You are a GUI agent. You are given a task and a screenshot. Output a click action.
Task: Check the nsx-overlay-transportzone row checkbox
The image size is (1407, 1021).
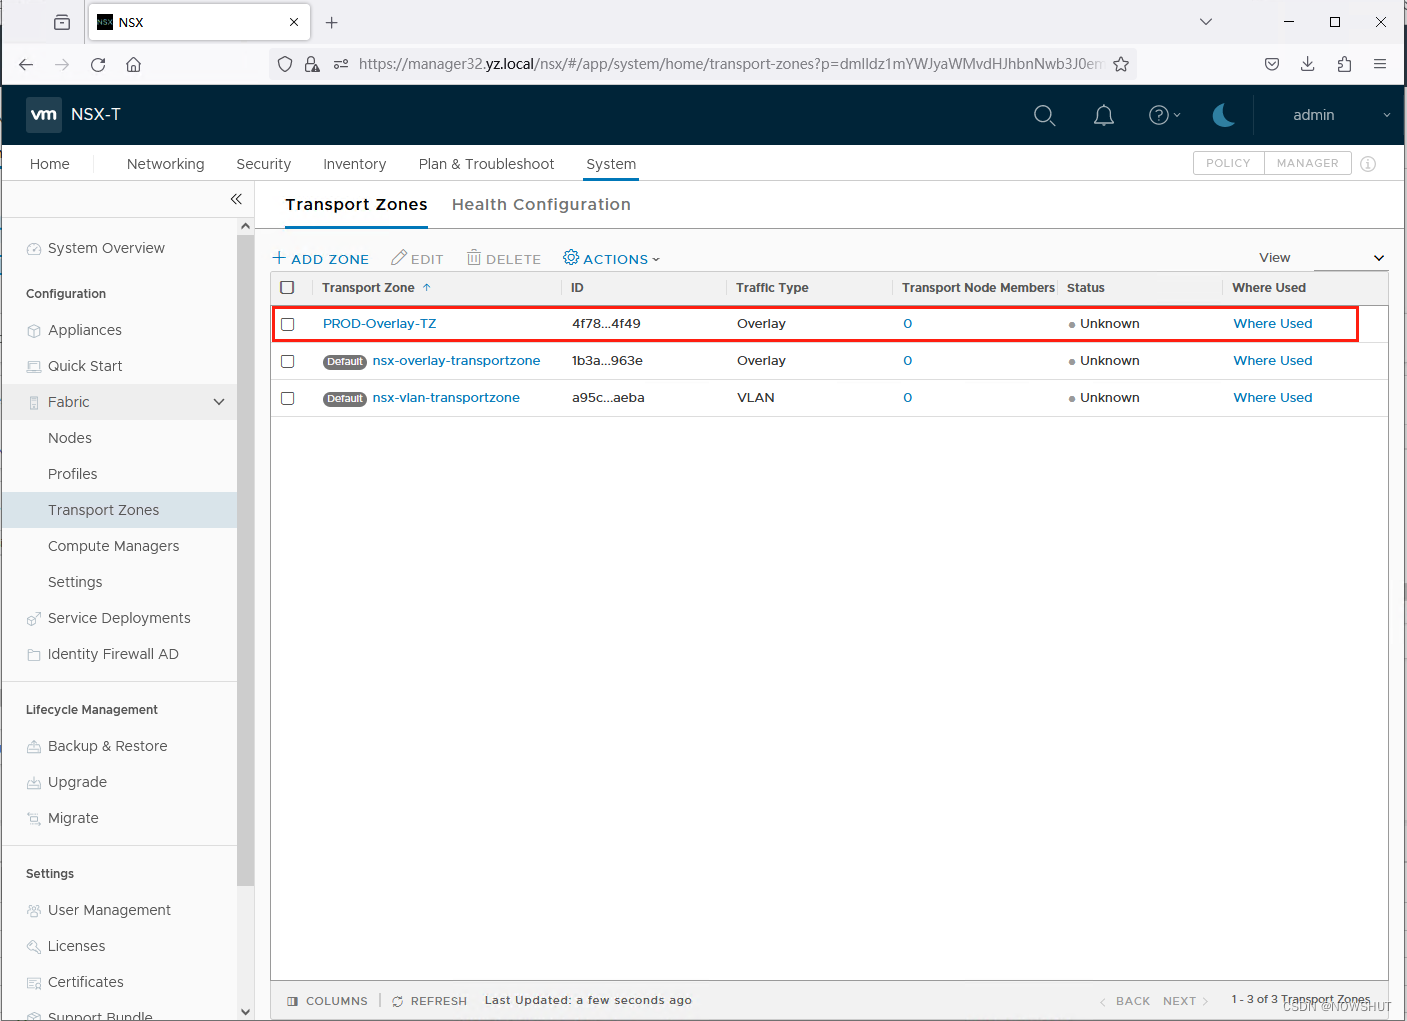tap(288, 361)
